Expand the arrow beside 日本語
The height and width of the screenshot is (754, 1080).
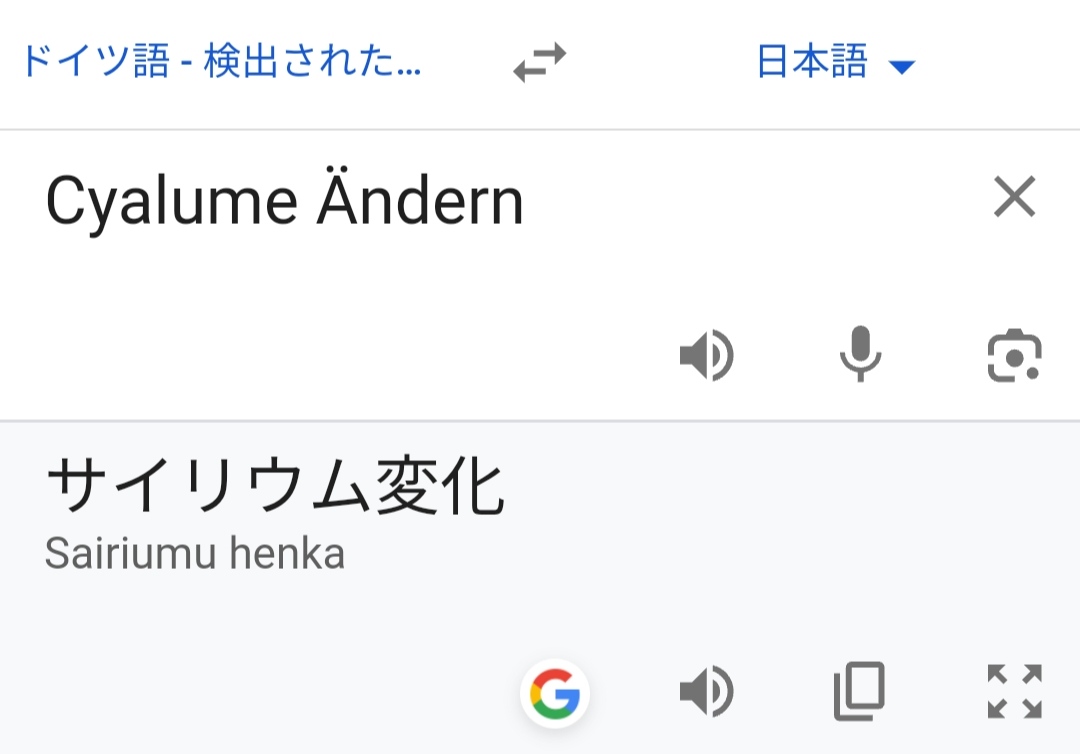[902, 67]
